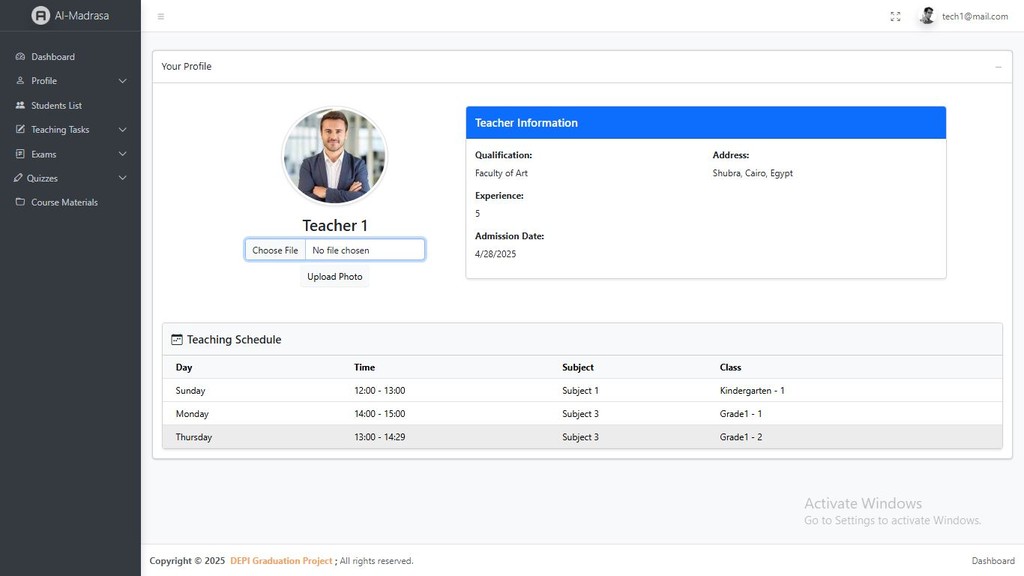The image size is (1024, 576).
Task: Click the Dashboard speedometer icon in sidebar
Action: point(20,57)
